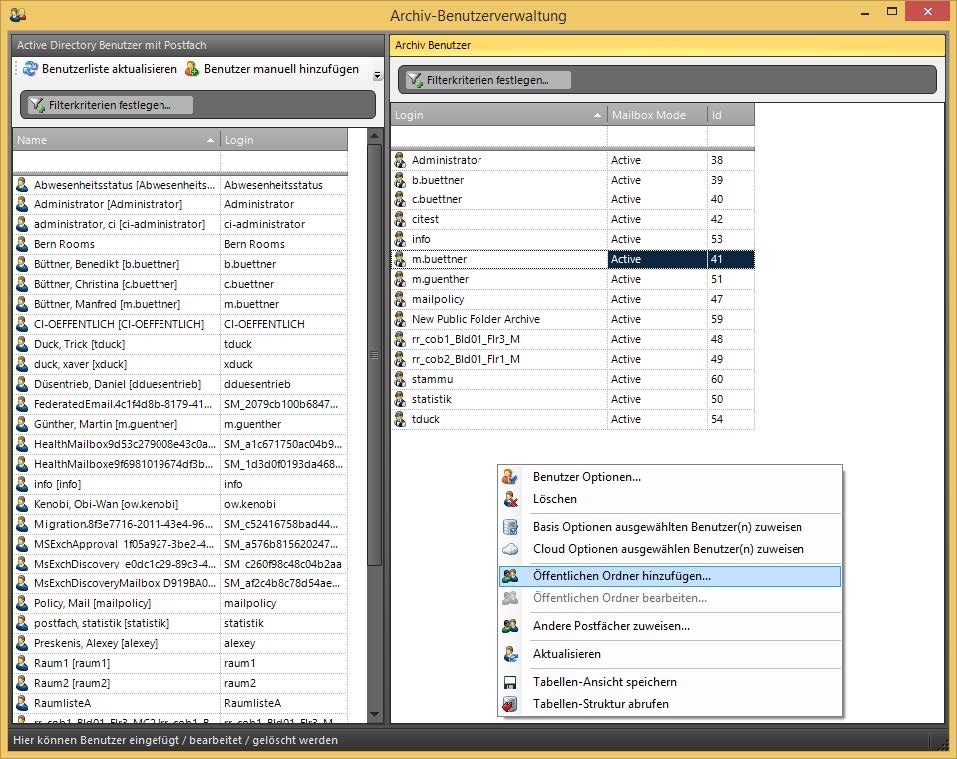Screen dimensions: 957x759
Task: Open the toolbar overflow dropdown arrow in the left panel
Action: [377, 75]
